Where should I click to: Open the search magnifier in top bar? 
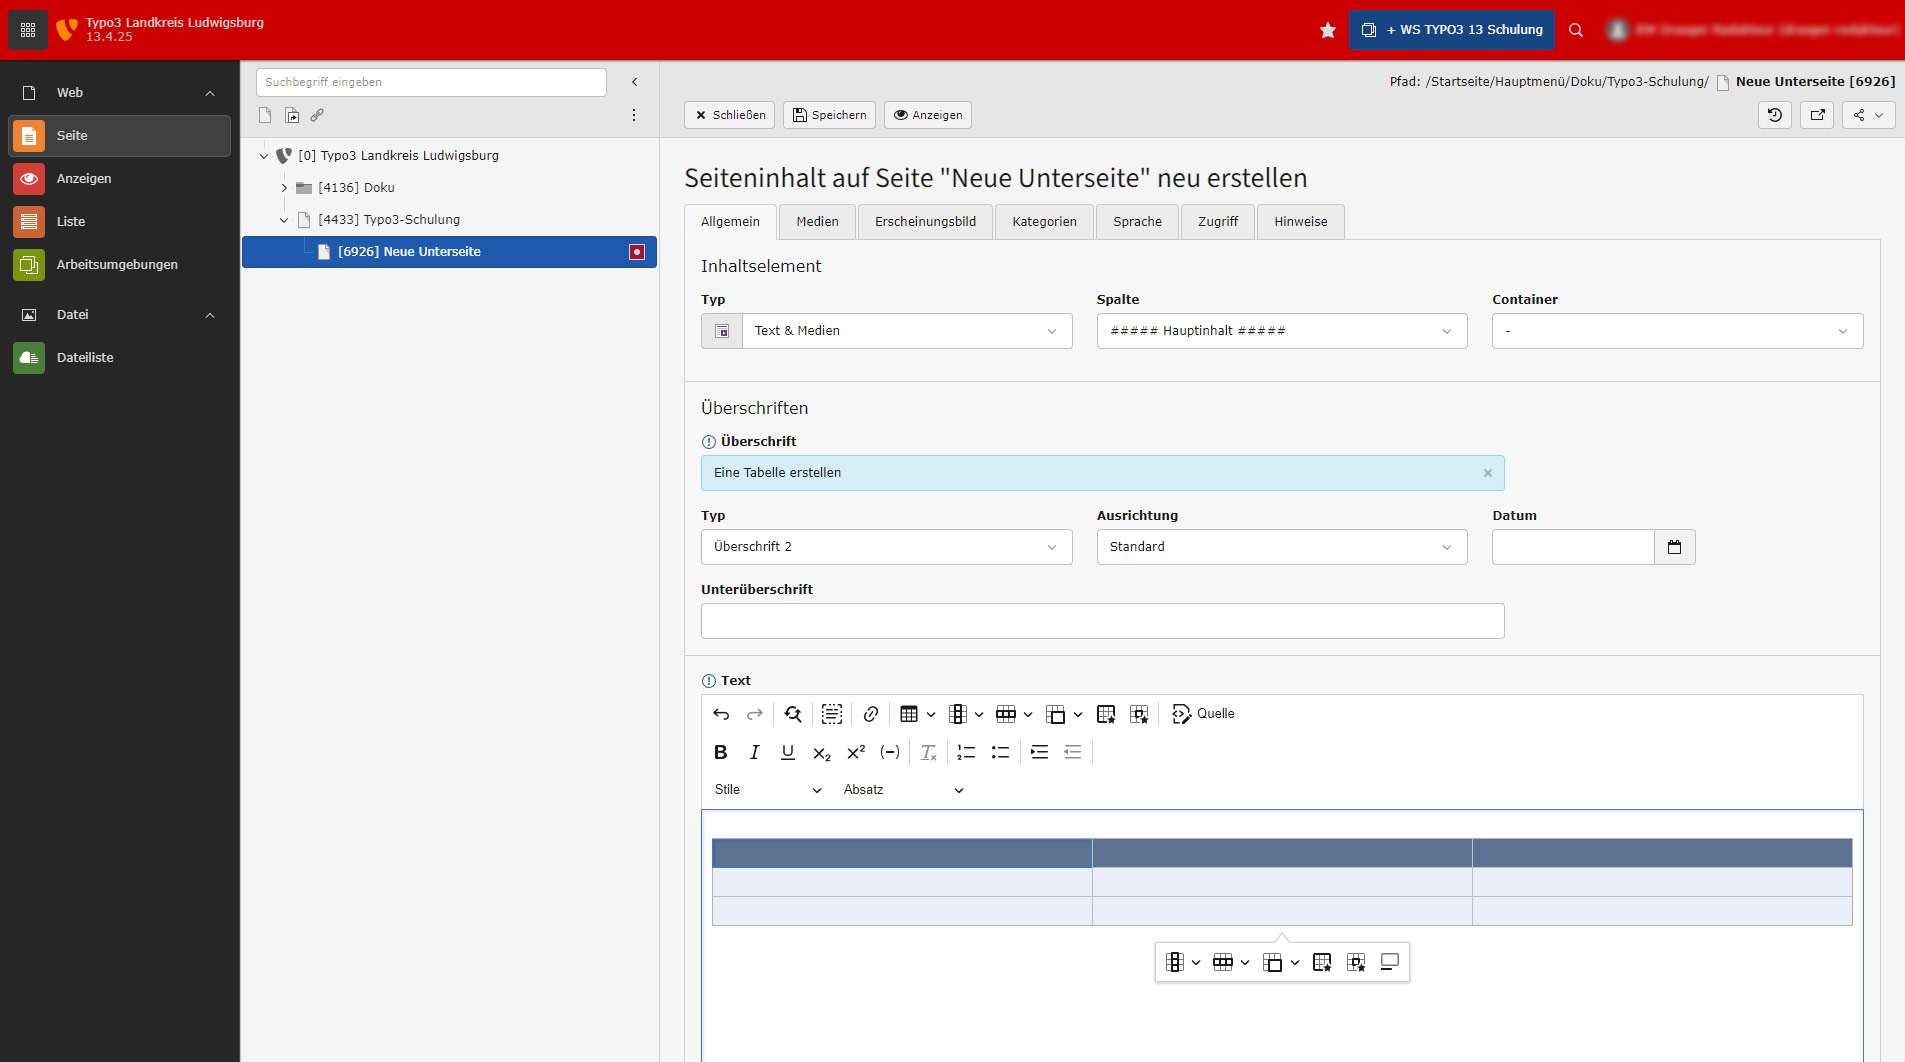(1576, 30)
